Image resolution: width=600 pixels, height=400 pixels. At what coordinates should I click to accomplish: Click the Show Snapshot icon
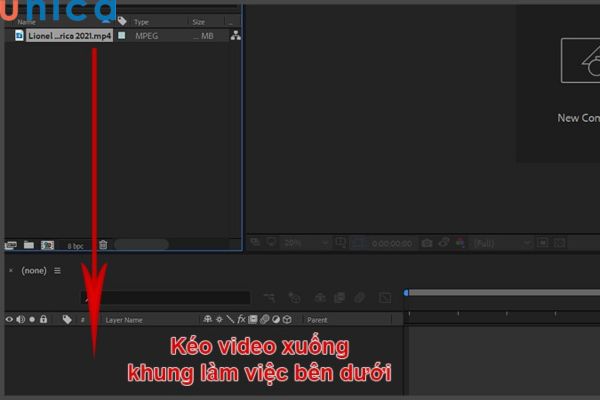tap(444, 243)
